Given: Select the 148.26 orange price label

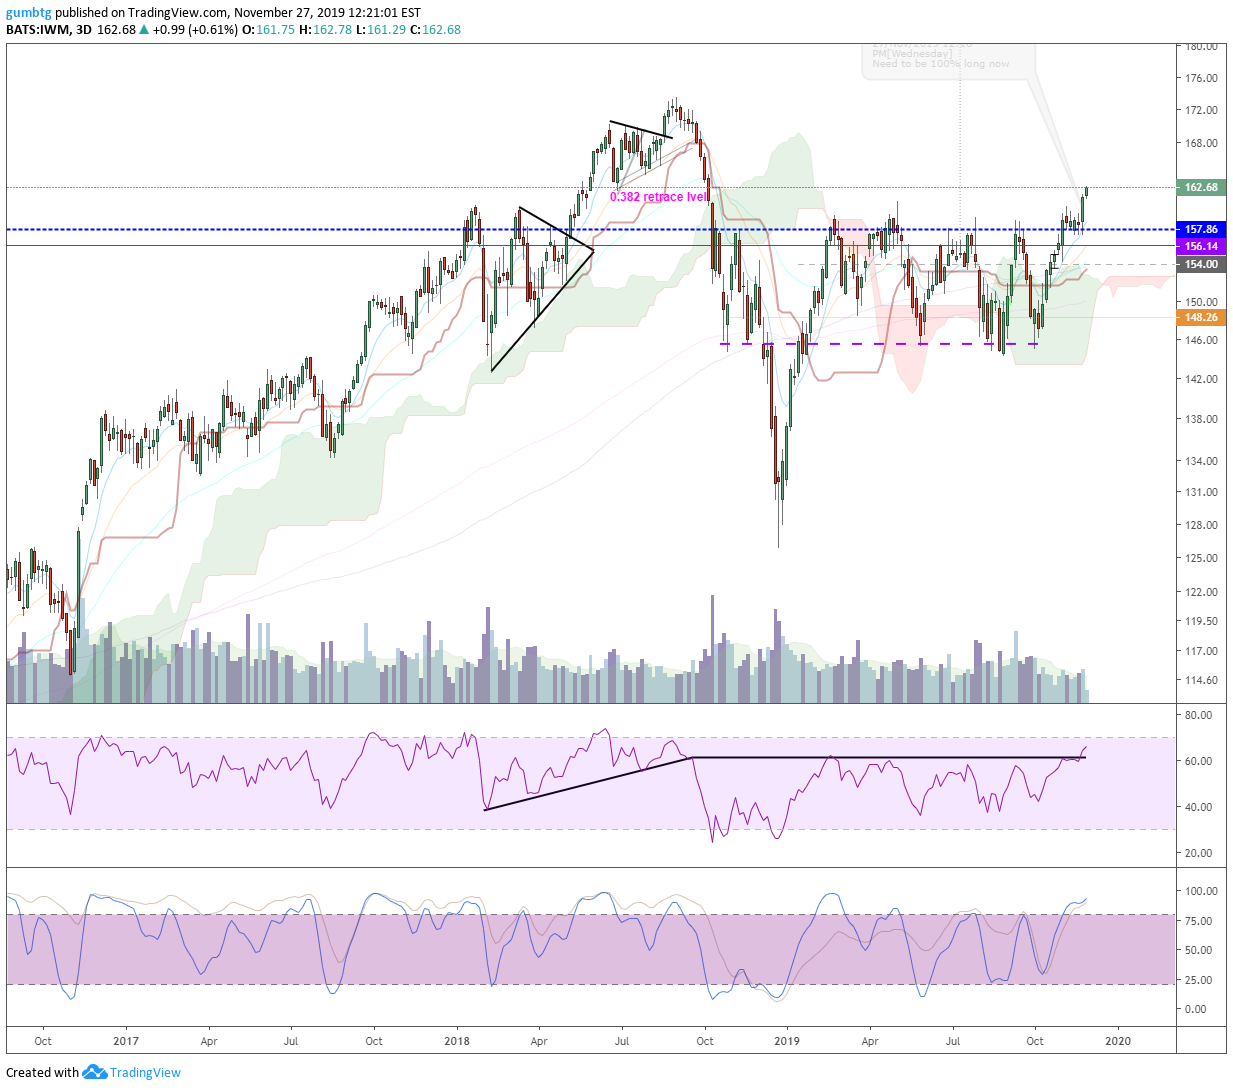Looking at the screenshot, I should (1201, 317).
